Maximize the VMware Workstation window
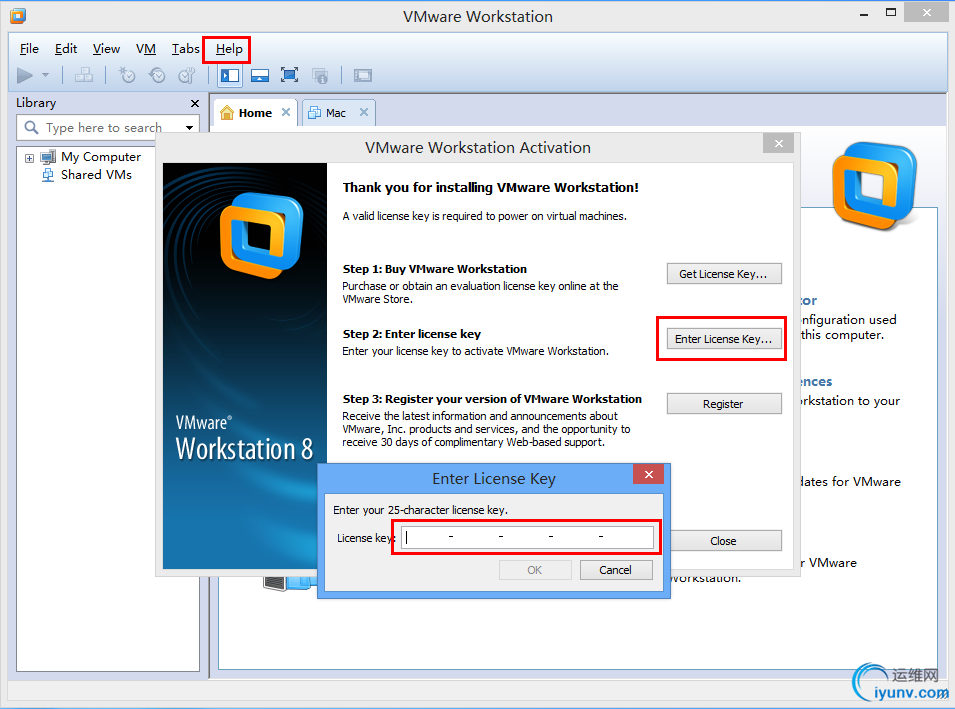955x709 pixels. click(x=891, y=13)
